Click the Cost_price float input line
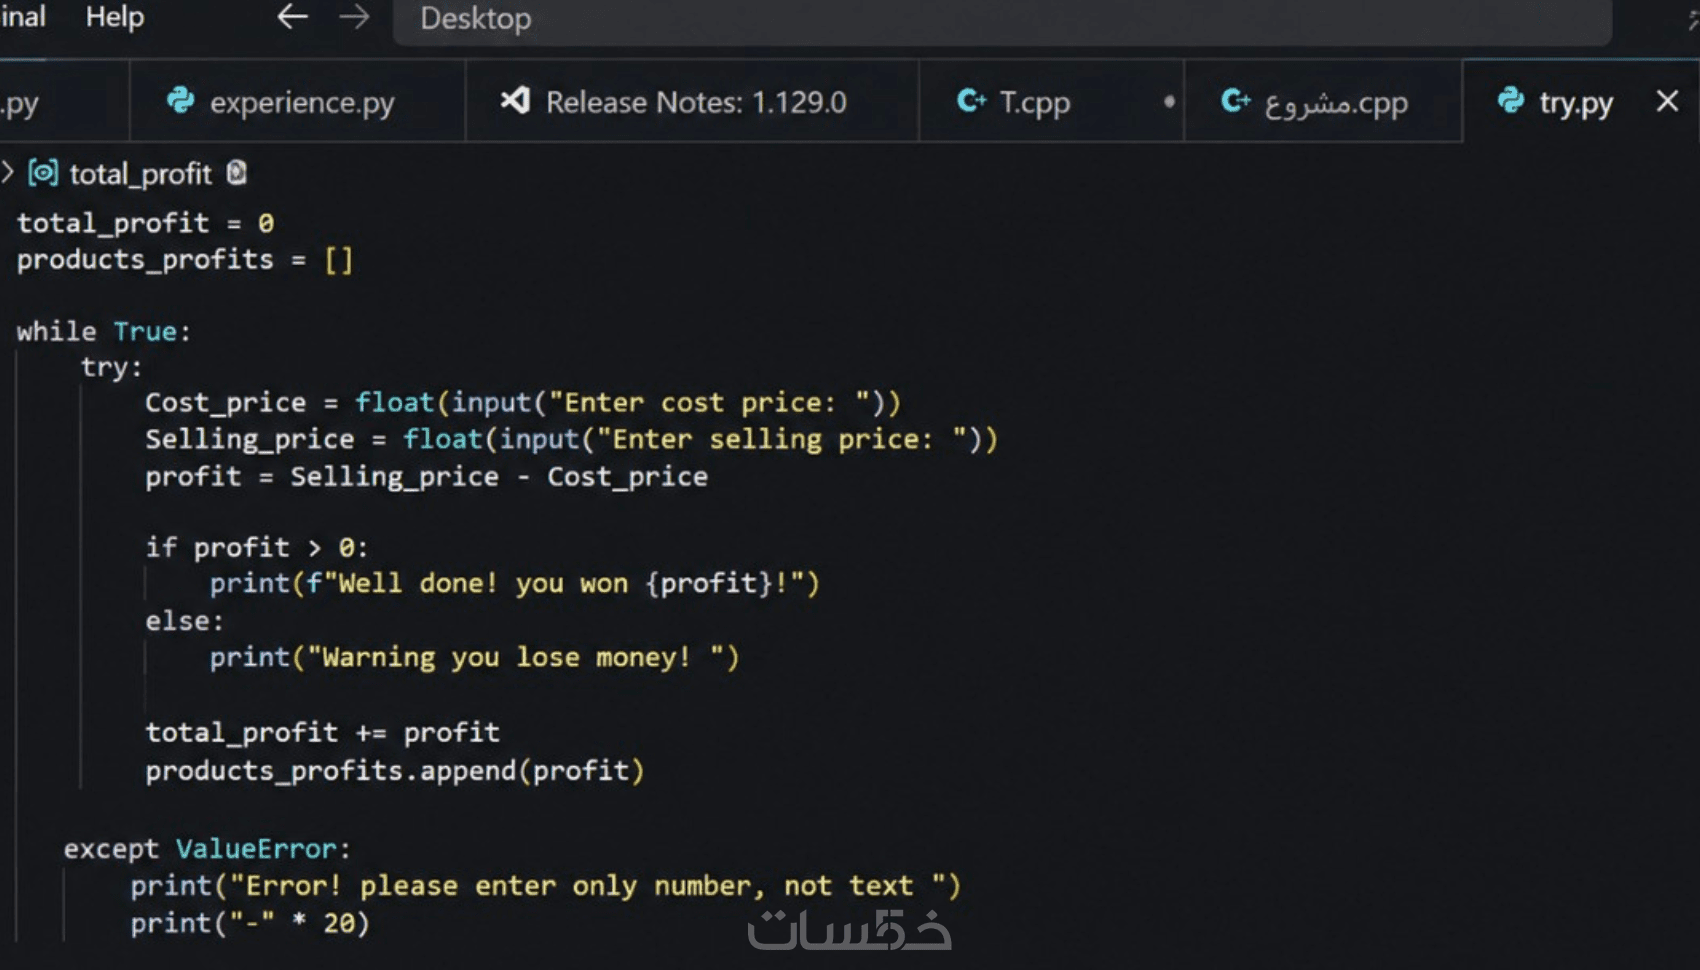This screenshot has width=1700, height=970. pos(523,403)
